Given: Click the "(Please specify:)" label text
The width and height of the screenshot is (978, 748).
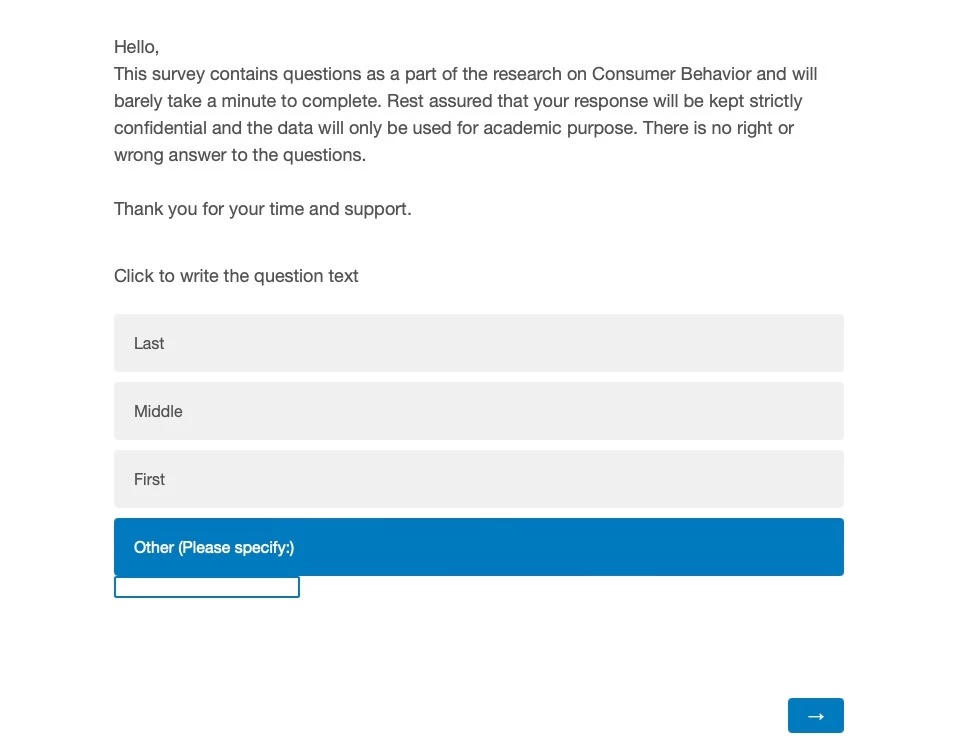Looking at the screenshot, I should point(236,548).
